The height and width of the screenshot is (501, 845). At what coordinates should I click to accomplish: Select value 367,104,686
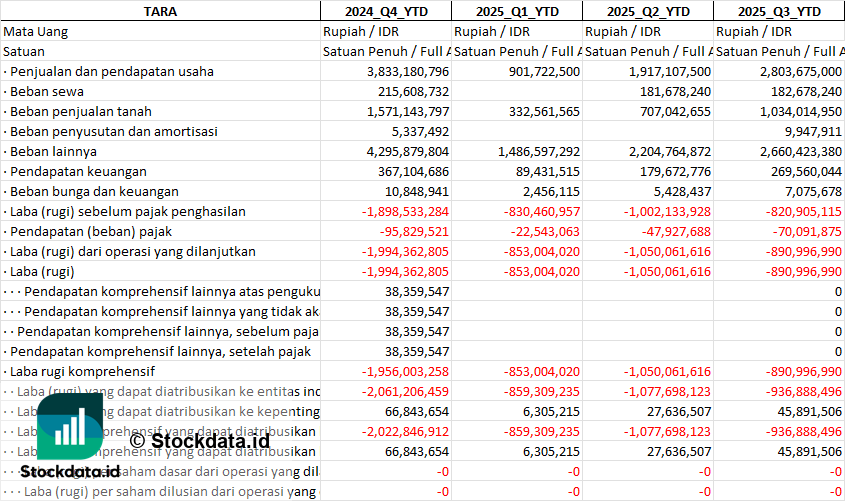coord(413,171)
